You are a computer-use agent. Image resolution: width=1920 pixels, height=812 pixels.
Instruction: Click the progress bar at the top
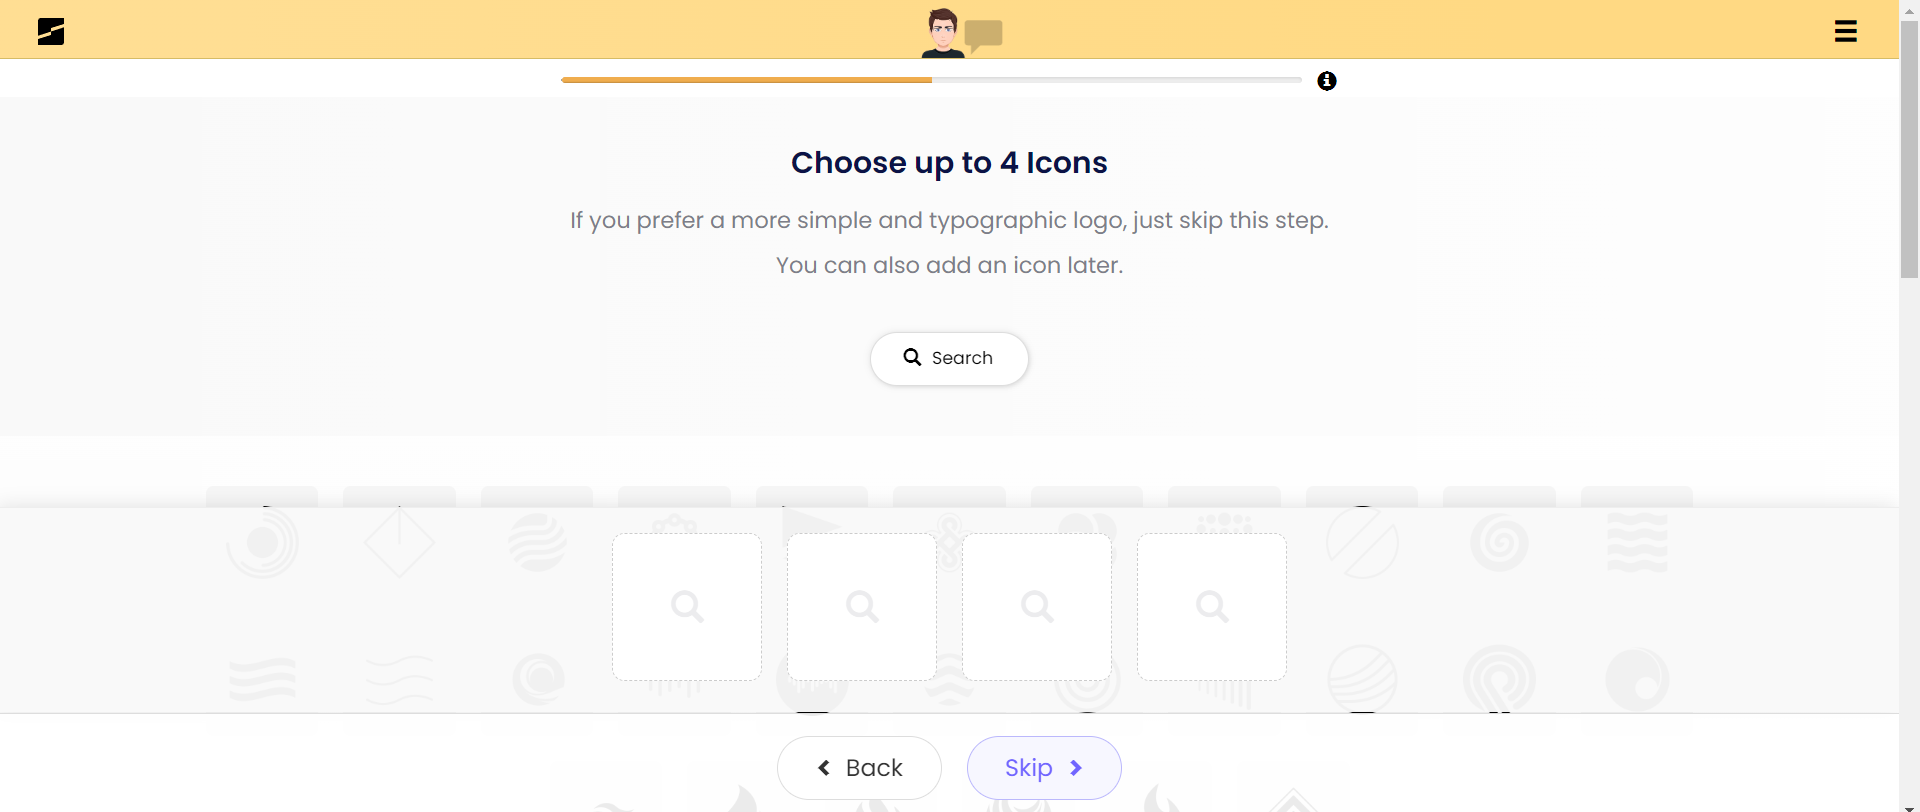[931, 80]
